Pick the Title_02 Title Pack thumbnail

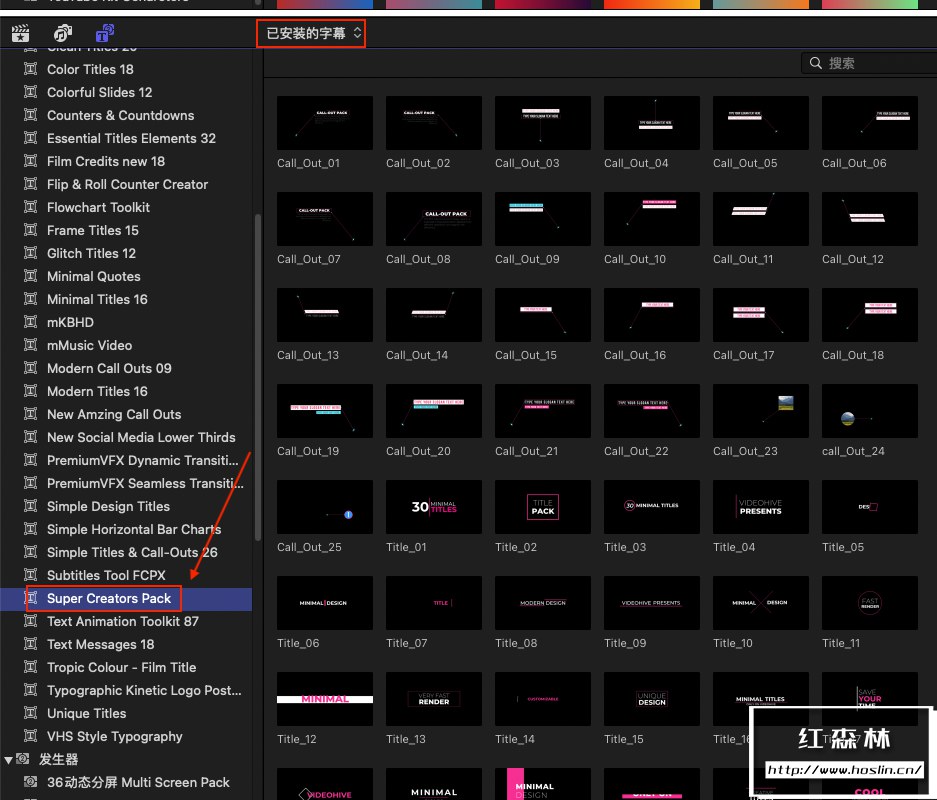[543, 507]
